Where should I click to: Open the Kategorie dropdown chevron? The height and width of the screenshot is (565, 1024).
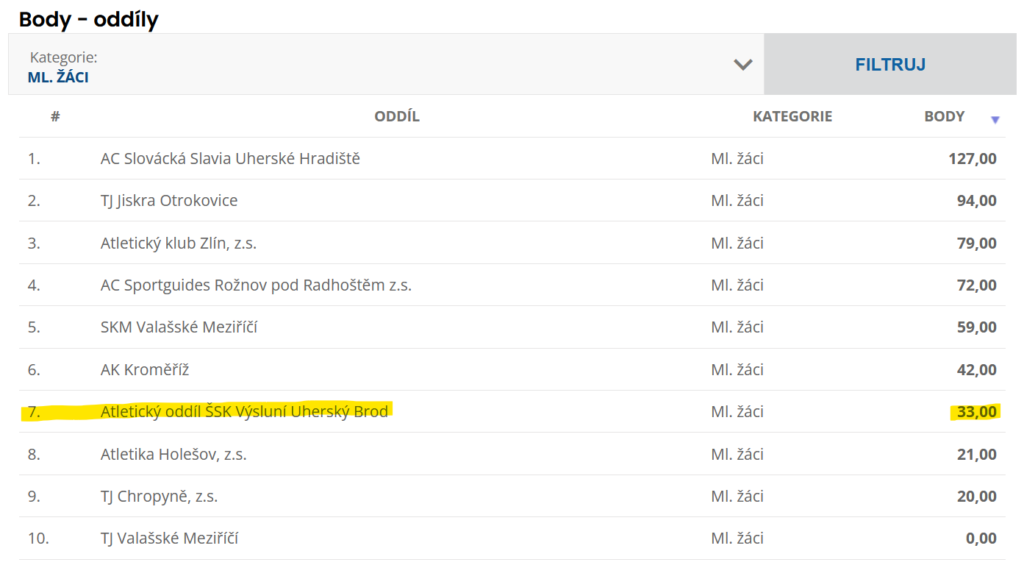(743, 65)
